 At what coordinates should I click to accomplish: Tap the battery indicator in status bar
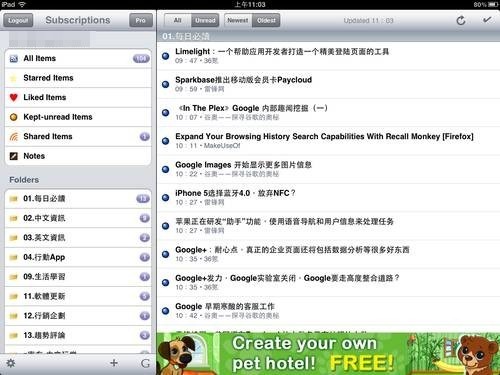coord(493,4)
